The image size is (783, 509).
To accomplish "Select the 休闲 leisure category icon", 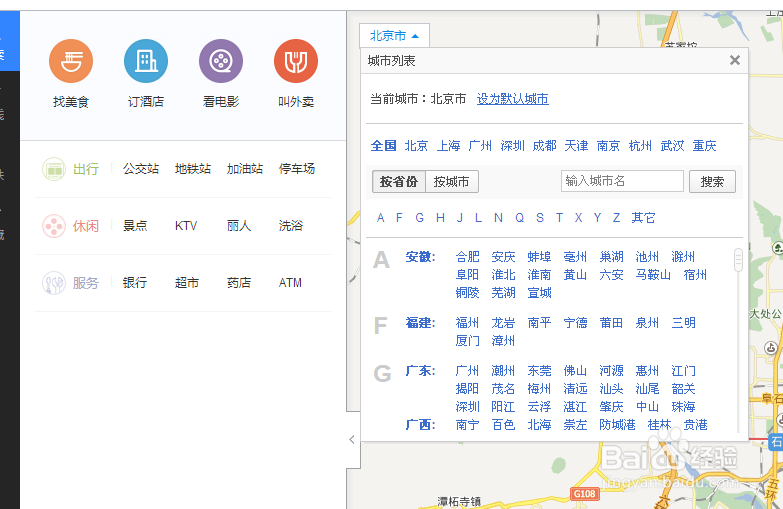I will pos(54,226).
